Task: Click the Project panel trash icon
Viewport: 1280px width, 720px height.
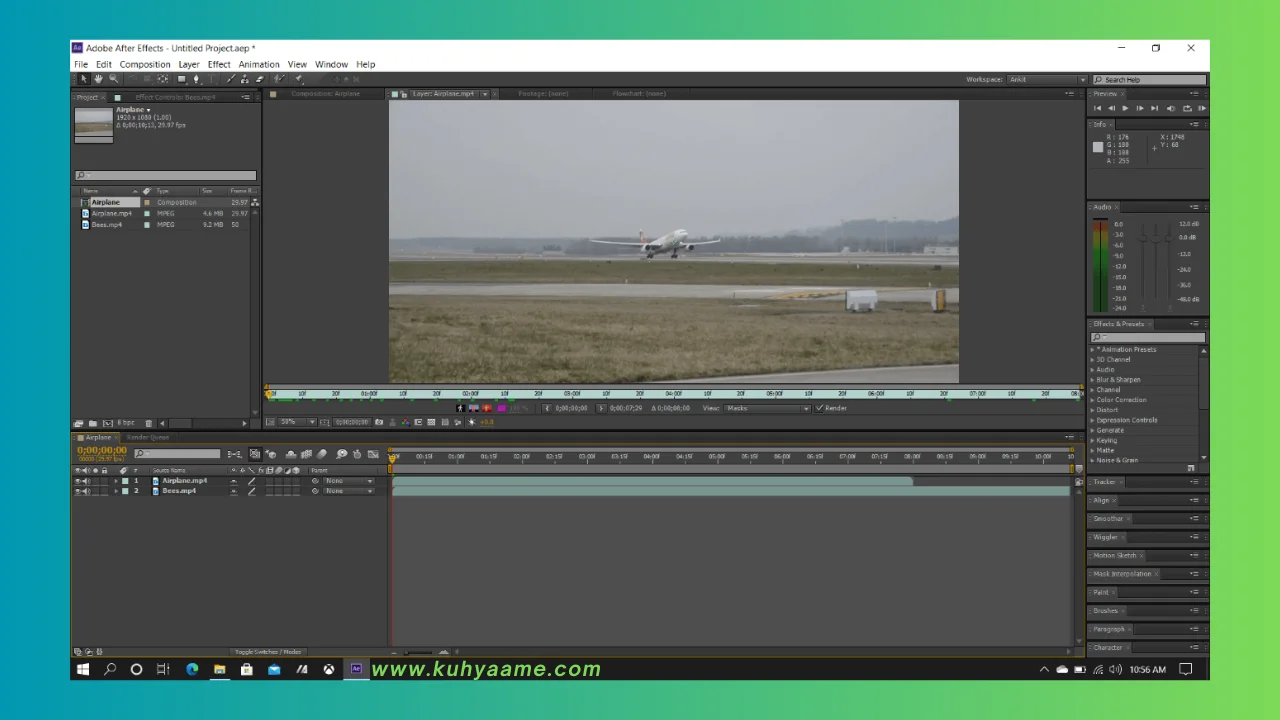Action: point(149,423)
